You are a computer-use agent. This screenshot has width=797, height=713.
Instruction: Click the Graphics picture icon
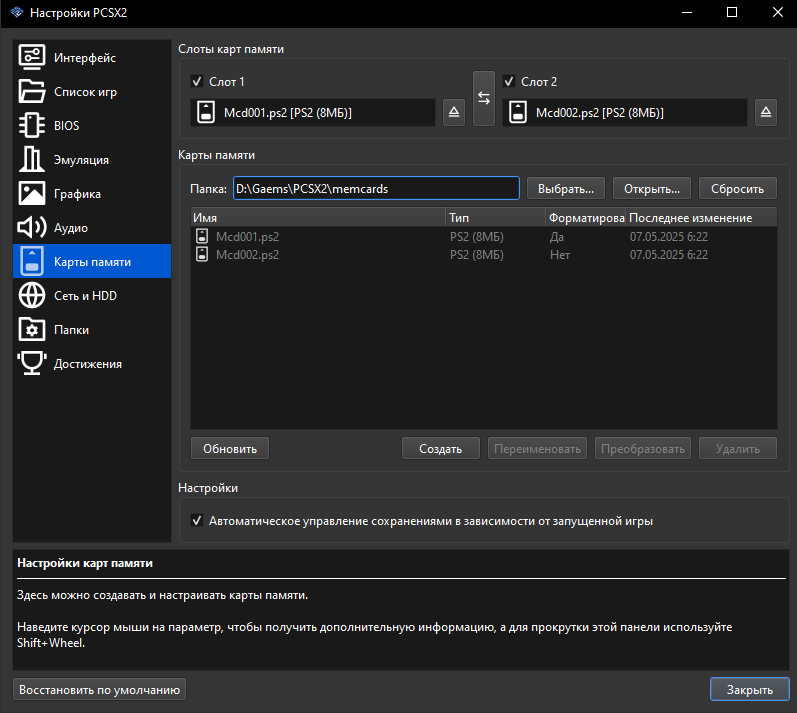[32, 194]
